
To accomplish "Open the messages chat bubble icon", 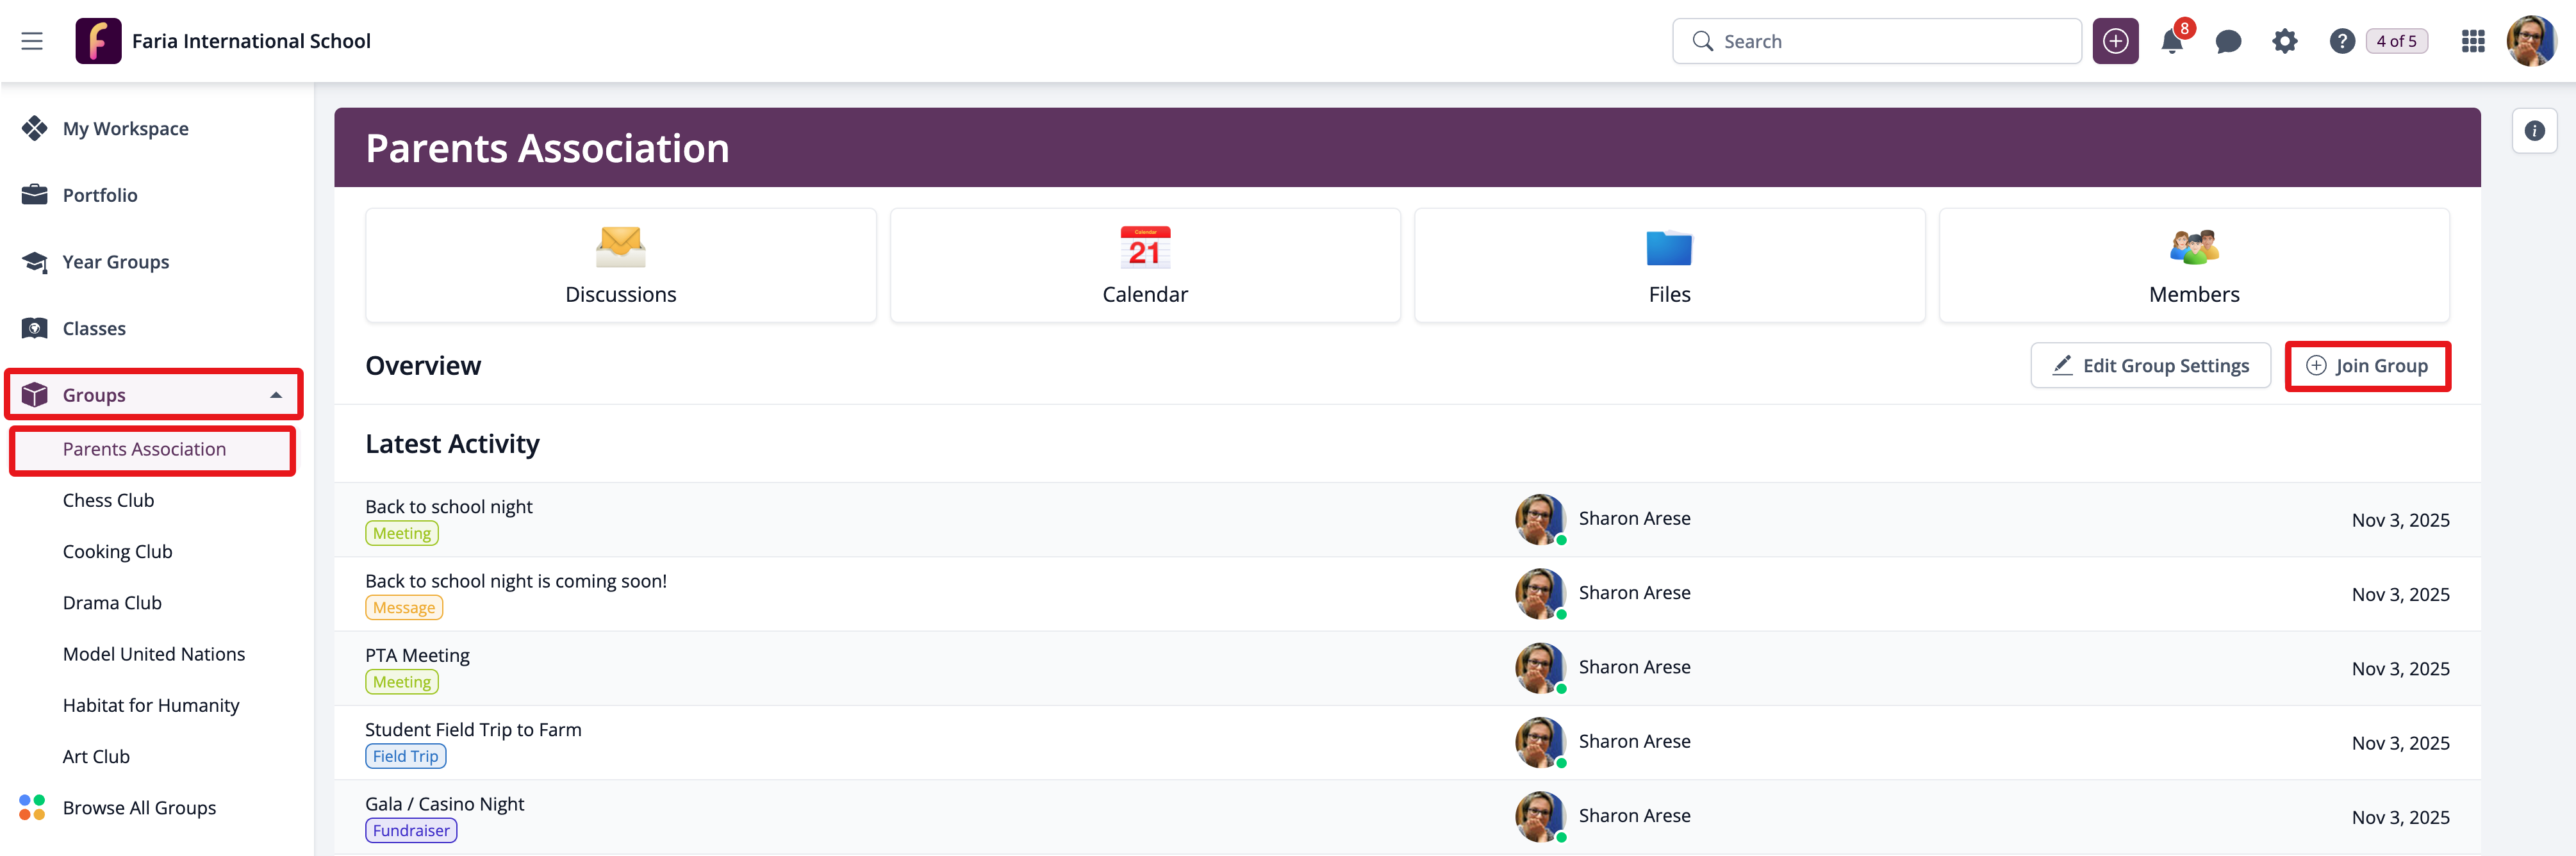I will (x=2228, y=42).
